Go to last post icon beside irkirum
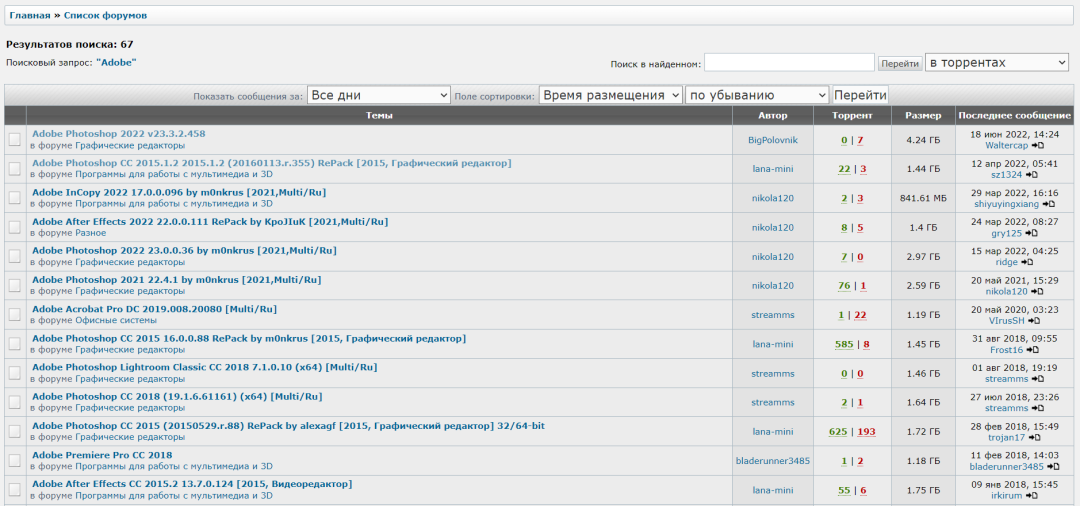 click(1031, 496)
